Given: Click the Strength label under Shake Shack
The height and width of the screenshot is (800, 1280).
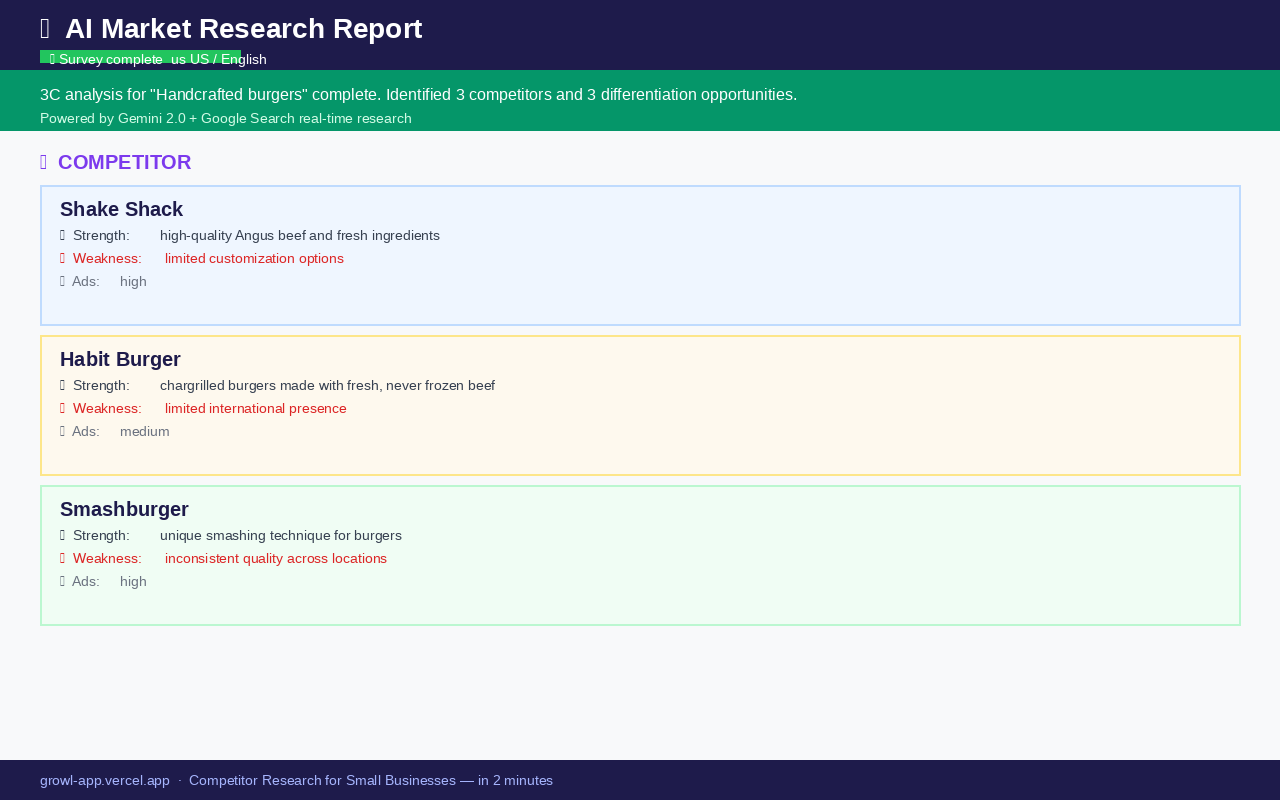Looking at the screenshot, I should 101,236.
